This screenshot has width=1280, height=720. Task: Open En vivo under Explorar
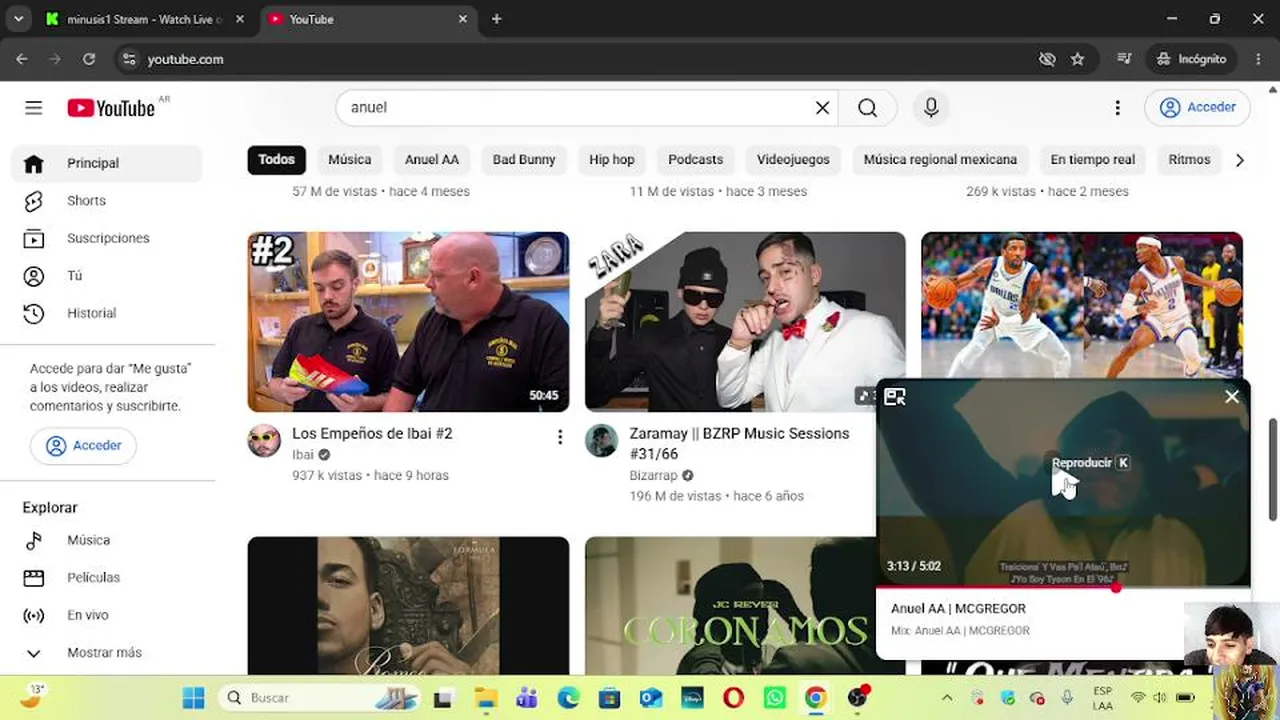coord(107,615)
